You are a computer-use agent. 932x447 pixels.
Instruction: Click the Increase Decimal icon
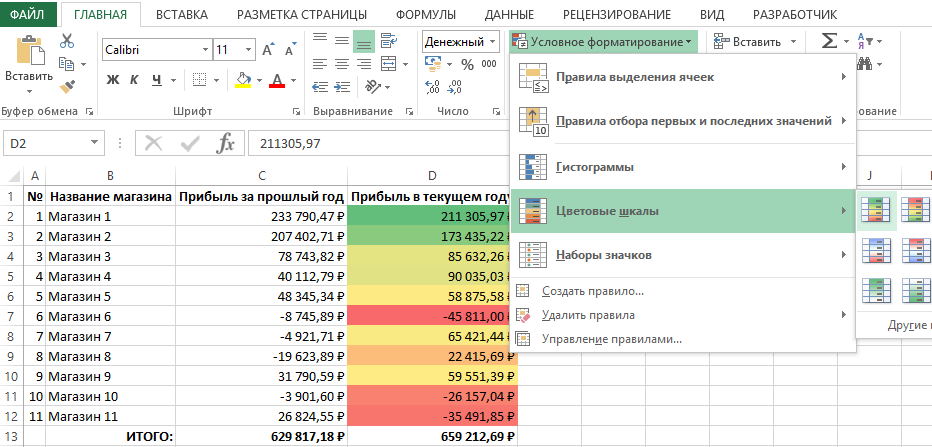(432, 87)
